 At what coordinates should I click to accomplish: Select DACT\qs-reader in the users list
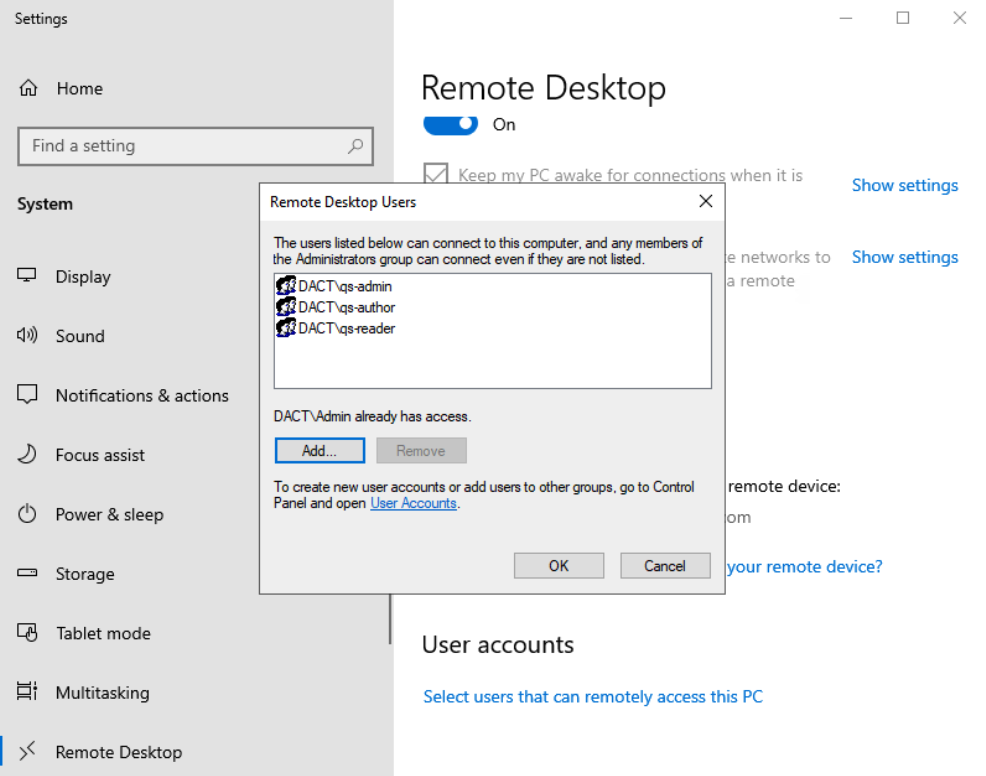tap(346, 328)
